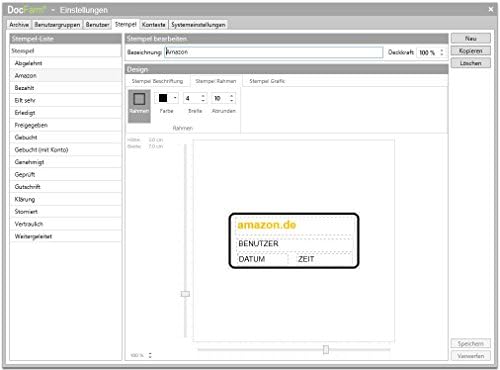Click the zoom 100 % stepper arrows
This screenshot has height=370, width=500.
[150, 355]
